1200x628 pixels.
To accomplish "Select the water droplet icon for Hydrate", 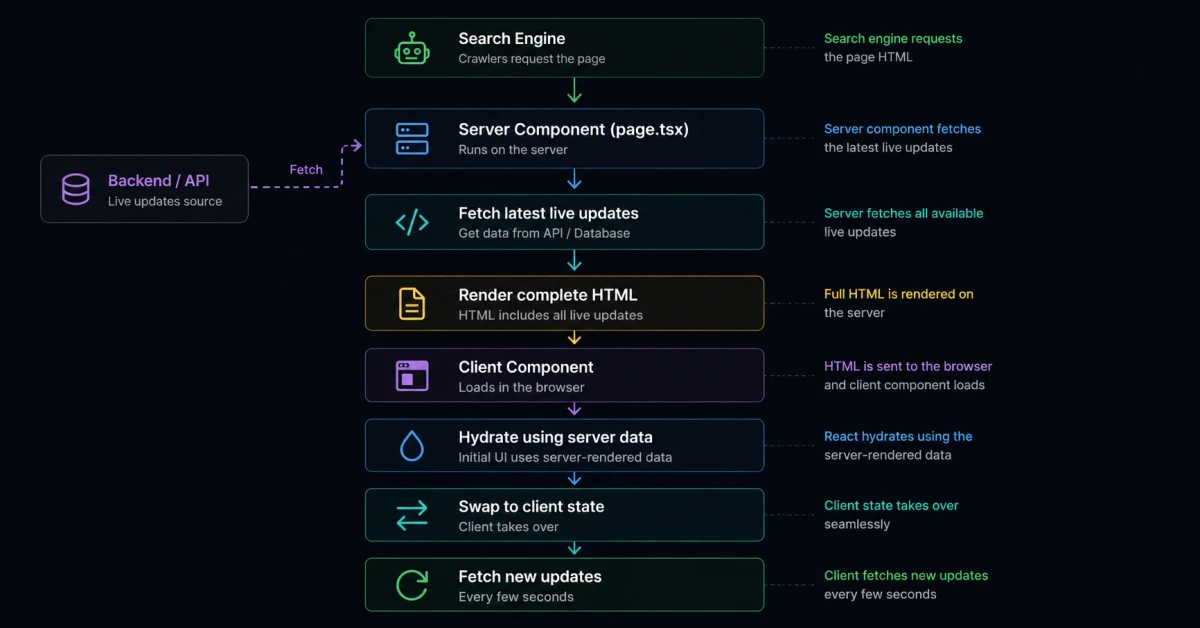I will pyautogui.click(x=412, y=446).
